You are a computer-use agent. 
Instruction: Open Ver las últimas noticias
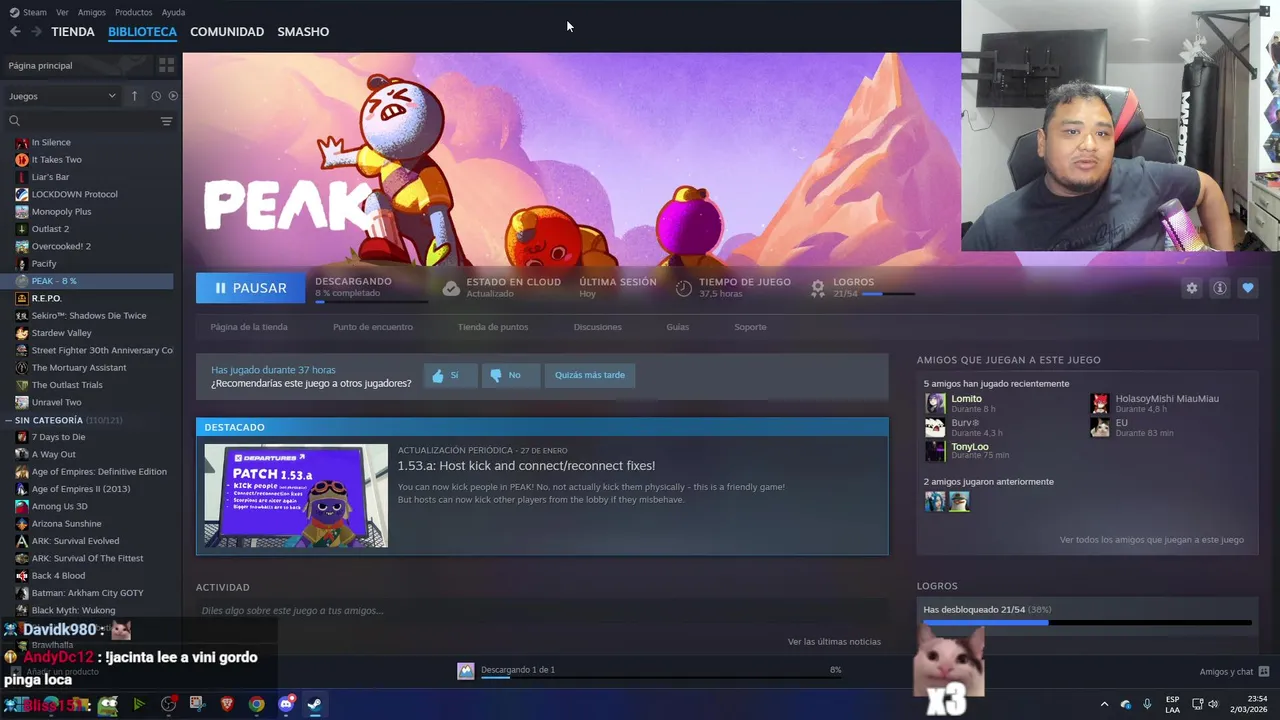[x=834, y=642]
